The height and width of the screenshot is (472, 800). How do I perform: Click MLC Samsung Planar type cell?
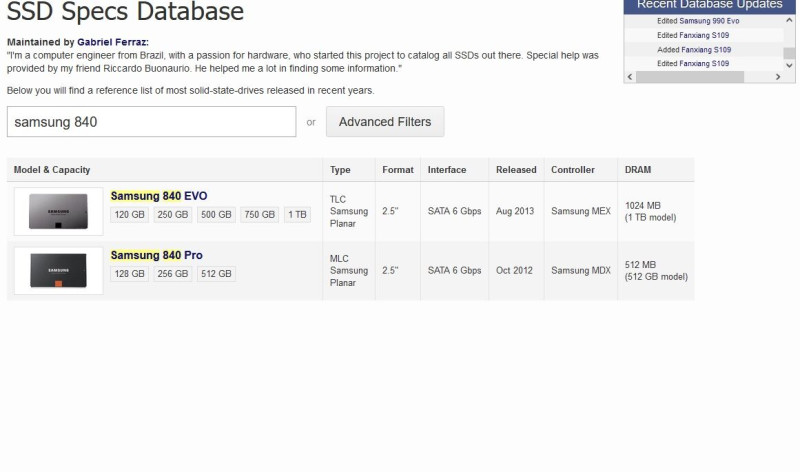click(x=349, y=270)
